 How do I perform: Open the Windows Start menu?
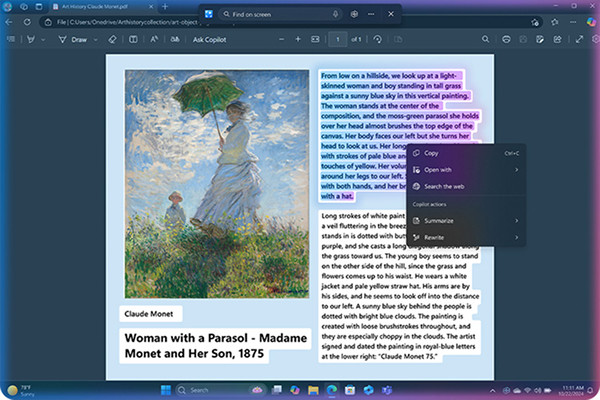[166, 390]
